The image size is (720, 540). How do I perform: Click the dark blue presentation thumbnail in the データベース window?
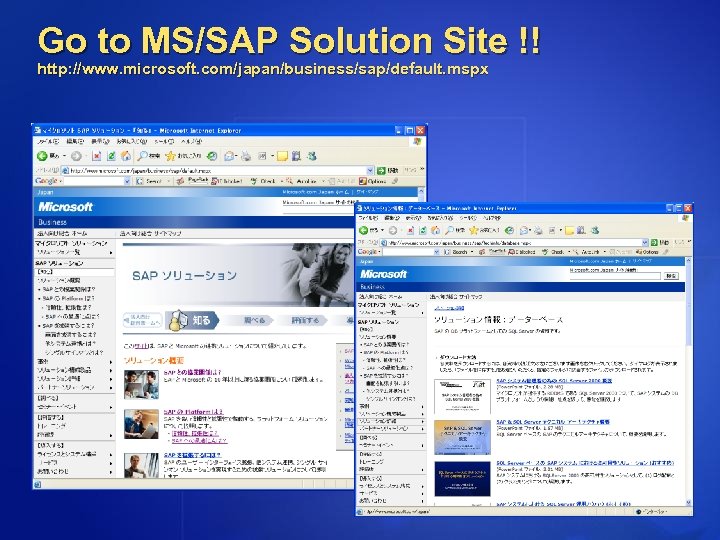pyautogui.click(x=462, y=479)
